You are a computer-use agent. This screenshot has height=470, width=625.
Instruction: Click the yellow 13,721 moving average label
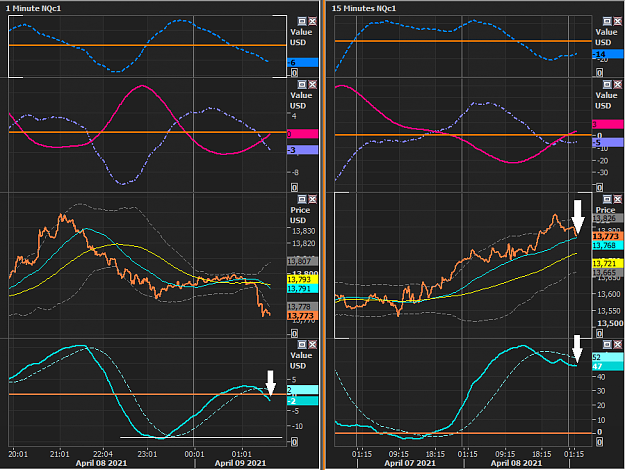pos(607,264)
